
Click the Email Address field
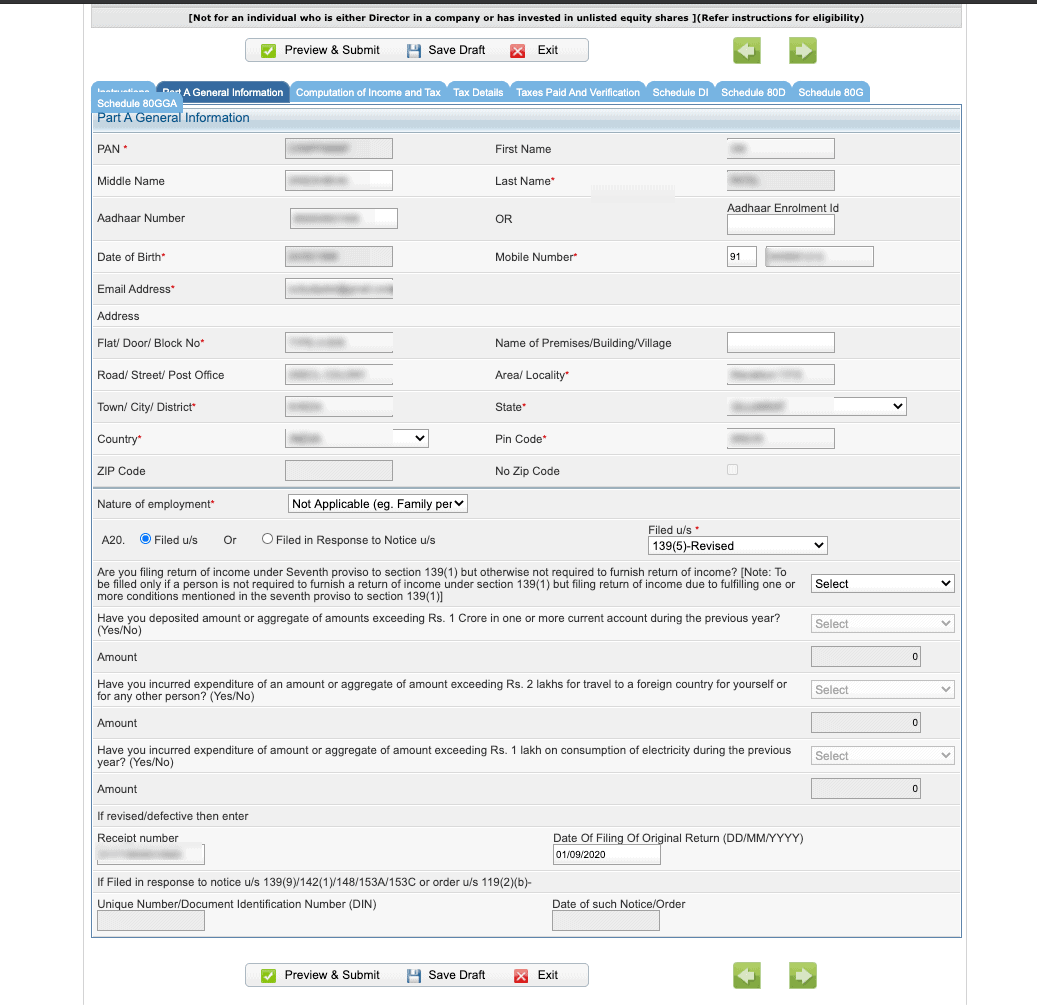(x=339, y=289)
